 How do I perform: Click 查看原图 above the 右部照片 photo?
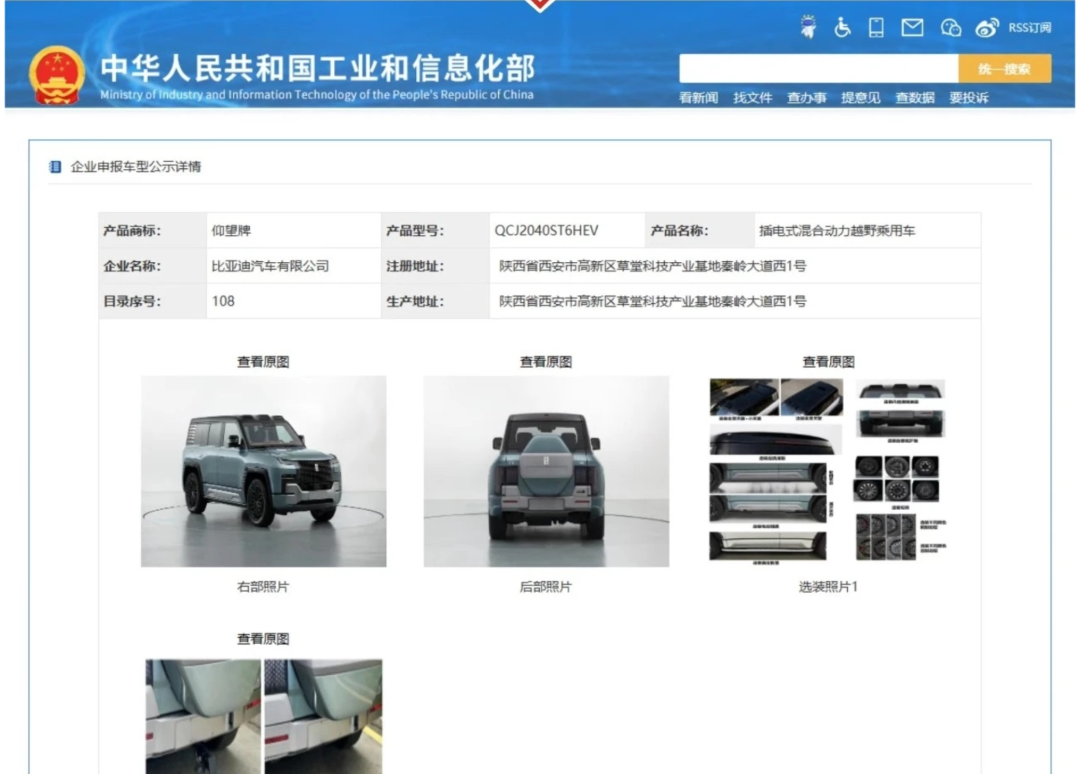coord(263,362)
